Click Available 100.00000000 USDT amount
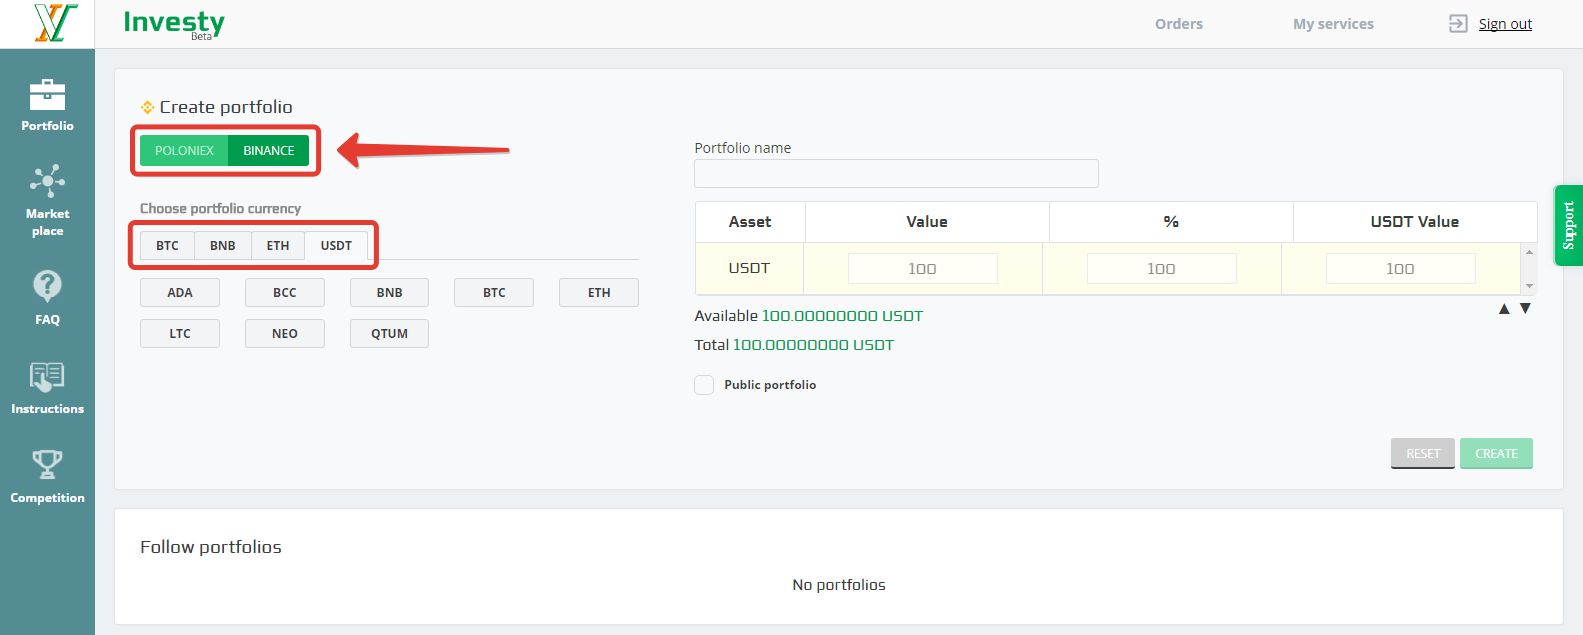The width and height of the screenshot is (1583, 635). [x=842, y=316]
